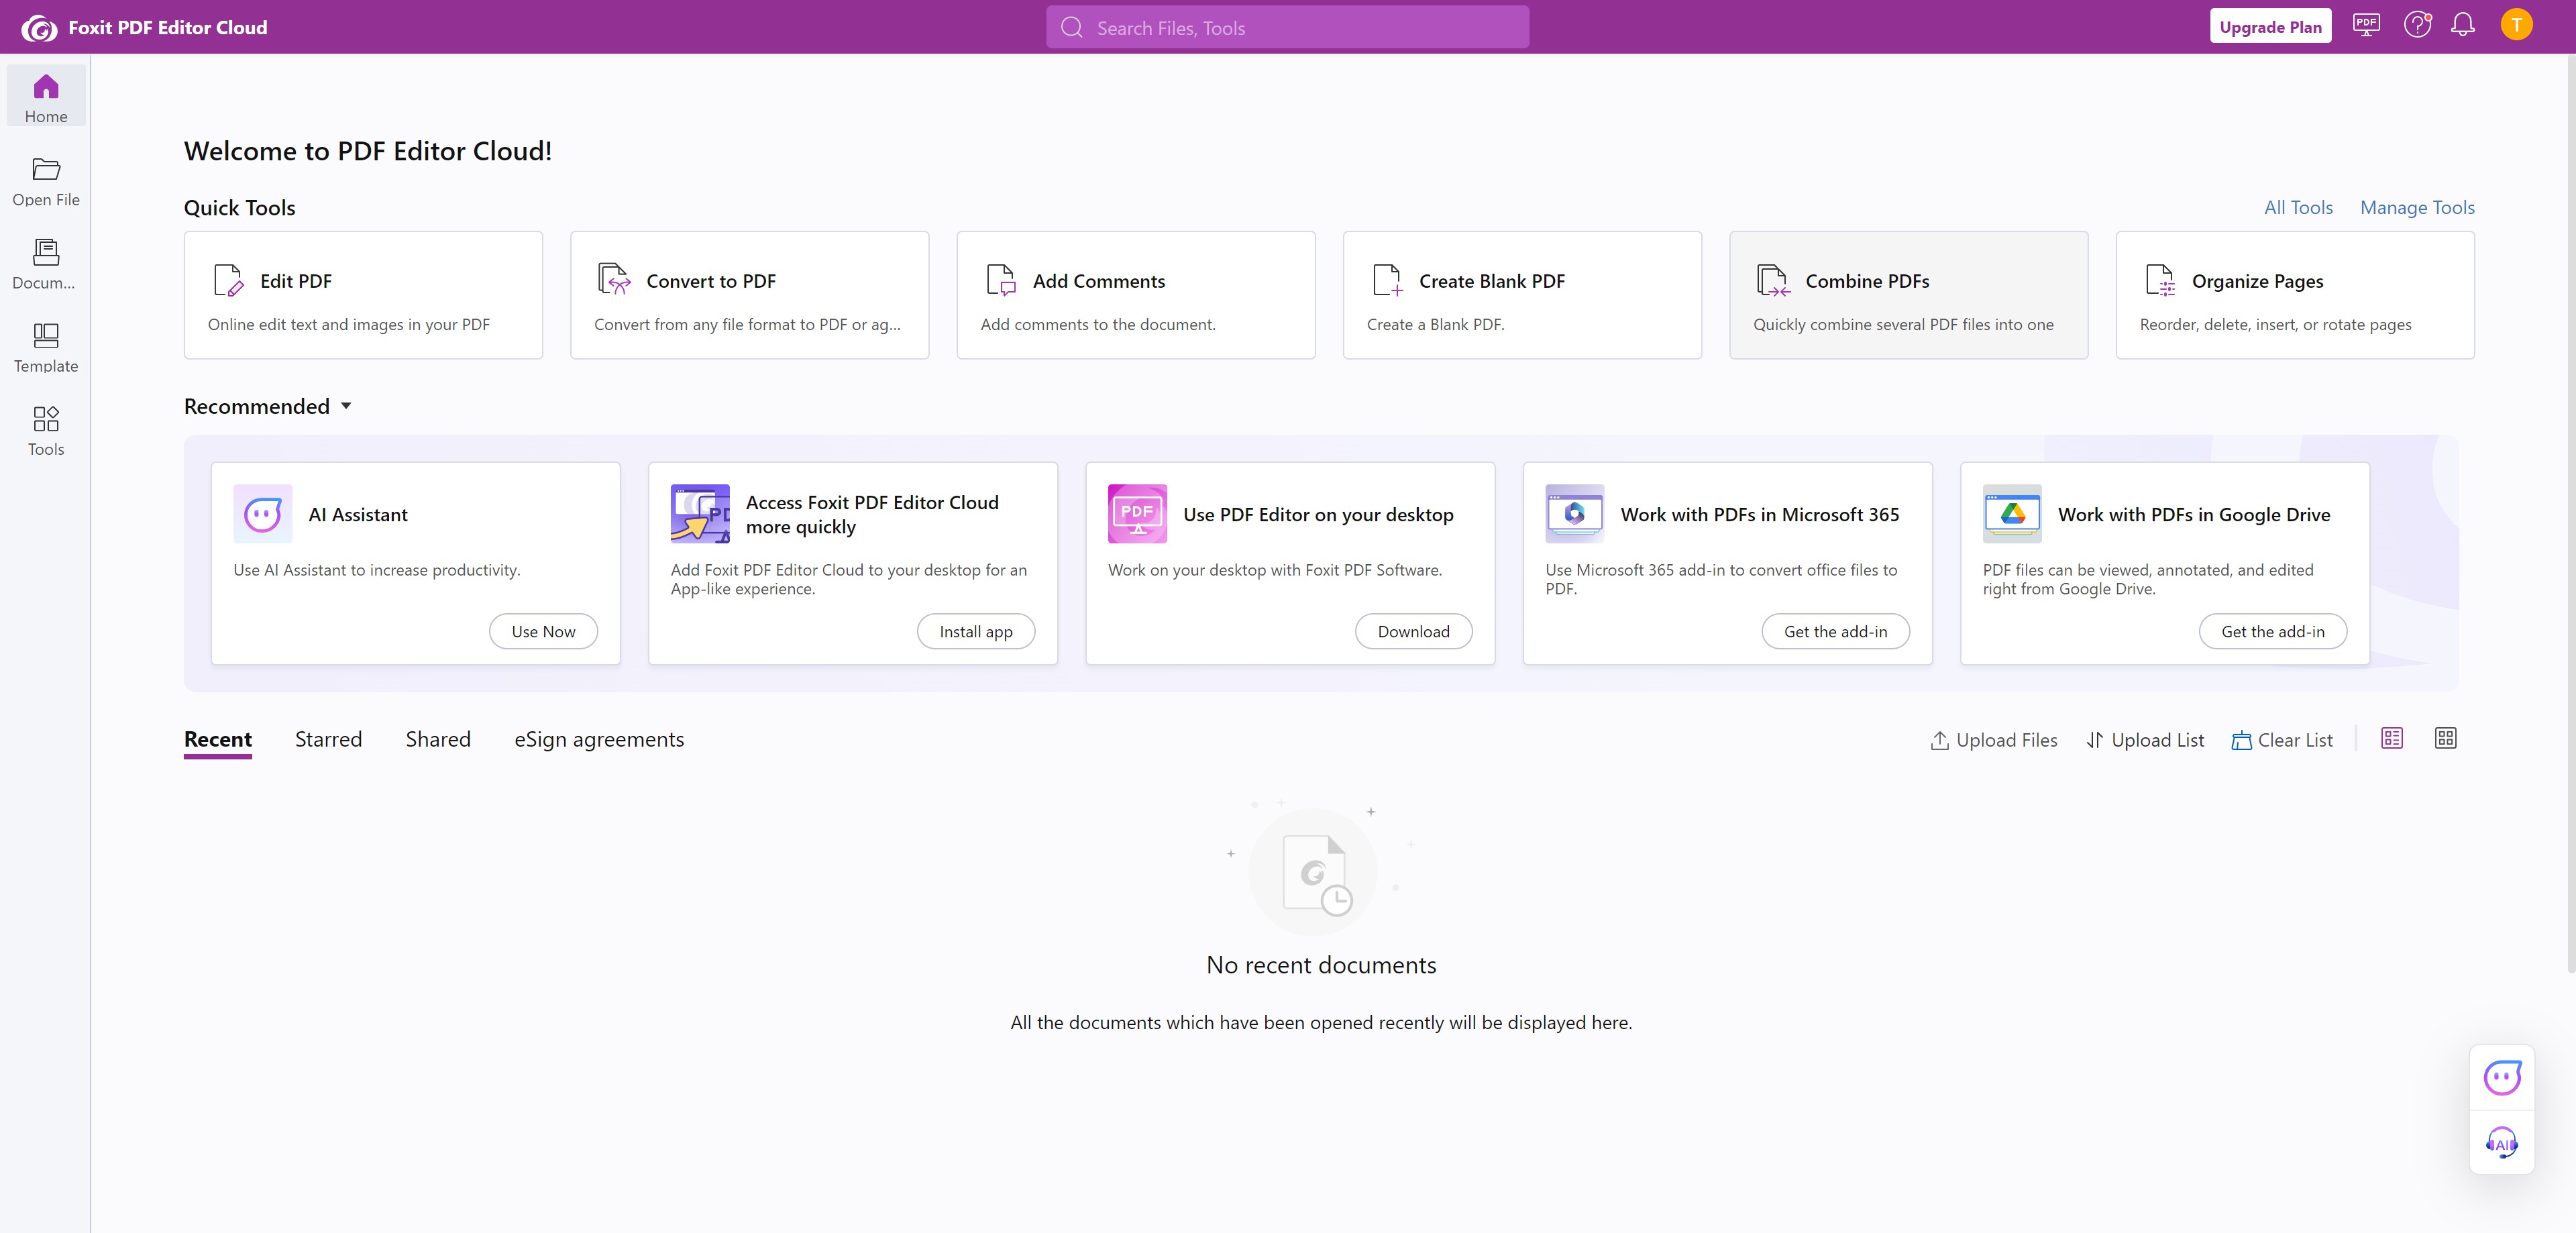Expand the Recommended dropdown arrow
This screenshot has width=2576, height=1233.
(346, 406)
